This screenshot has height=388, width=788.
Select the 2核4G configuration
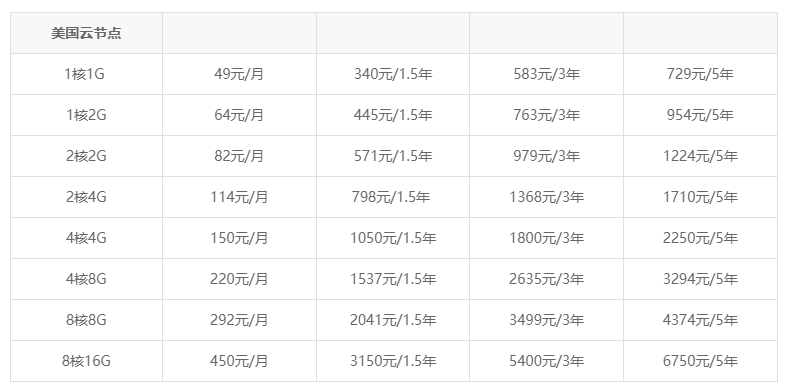[x=86, y=197]
